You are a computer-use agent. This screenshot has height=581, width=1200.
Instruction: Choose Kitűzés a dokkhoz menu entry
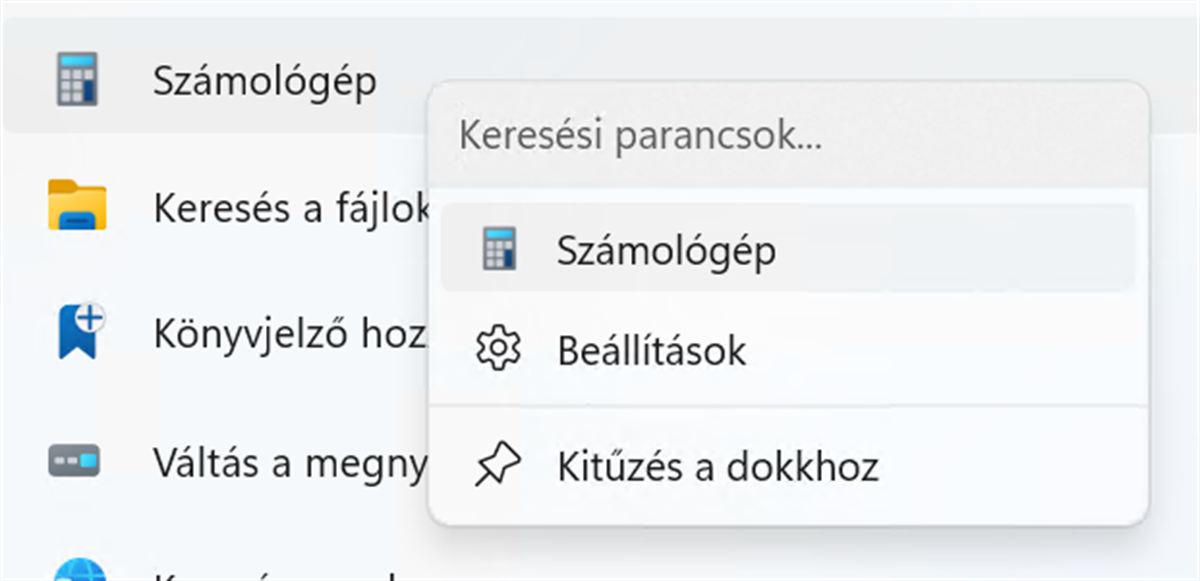tap(718, 466)
